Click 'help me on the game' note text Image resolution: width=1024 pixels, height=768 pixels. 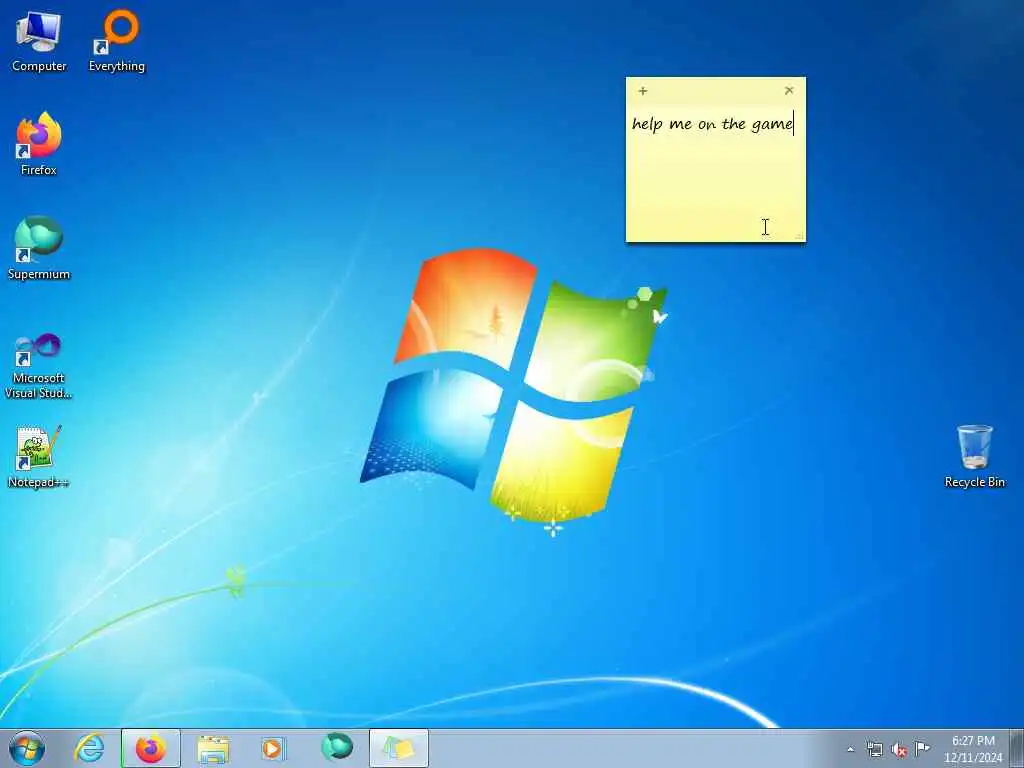point(712,124)
